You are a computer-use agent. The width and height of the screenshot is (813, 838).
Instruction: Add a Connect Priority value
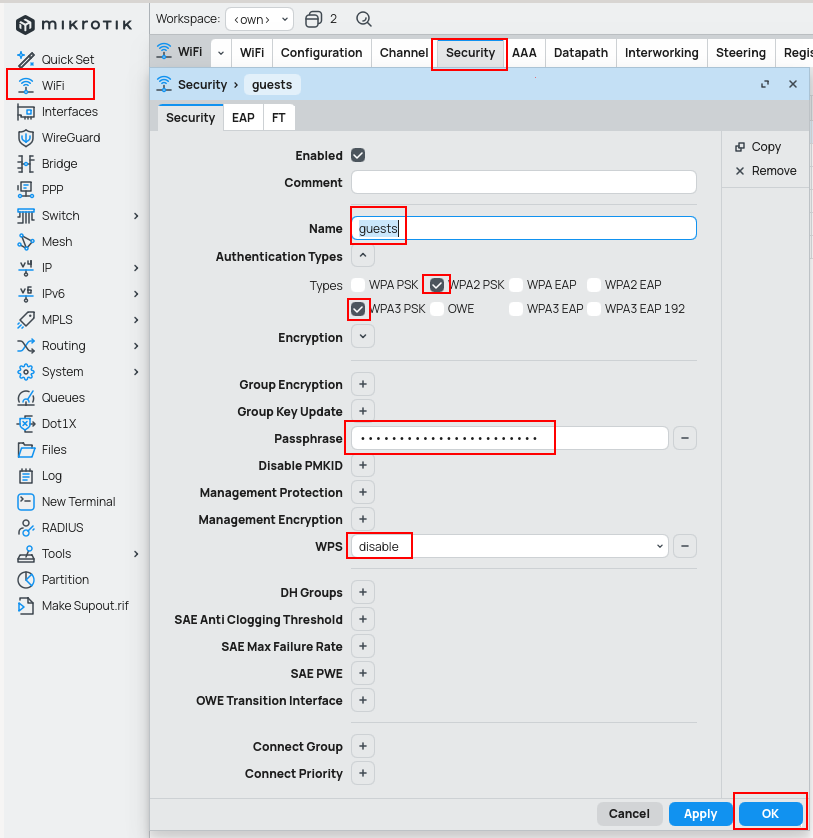[x=363, y=773]
